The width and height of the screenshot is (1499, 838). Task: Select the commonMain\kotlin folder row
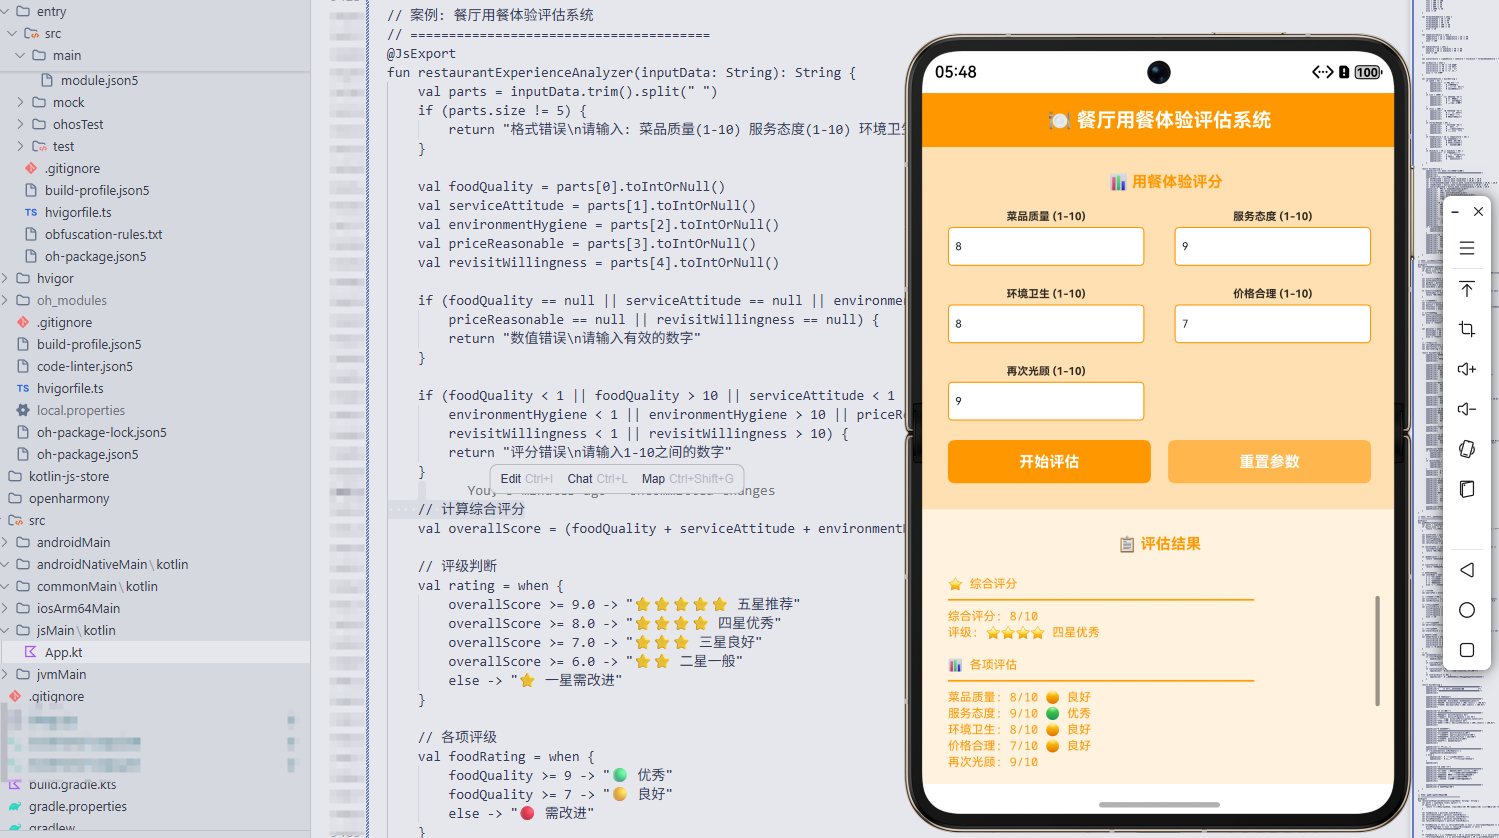click(155, 586)
